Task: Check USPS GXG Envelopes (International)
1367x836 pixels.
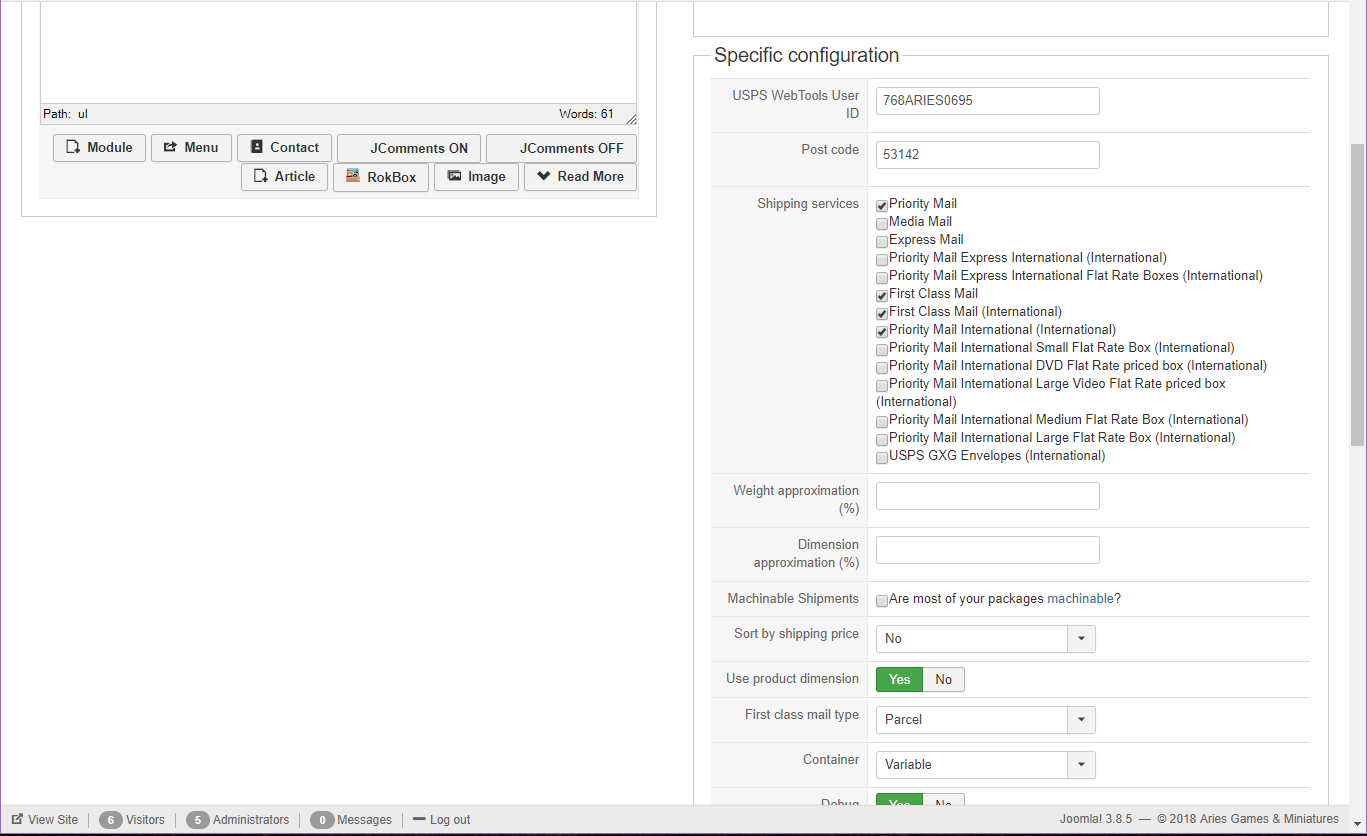Action: click(x=882, y=457)
